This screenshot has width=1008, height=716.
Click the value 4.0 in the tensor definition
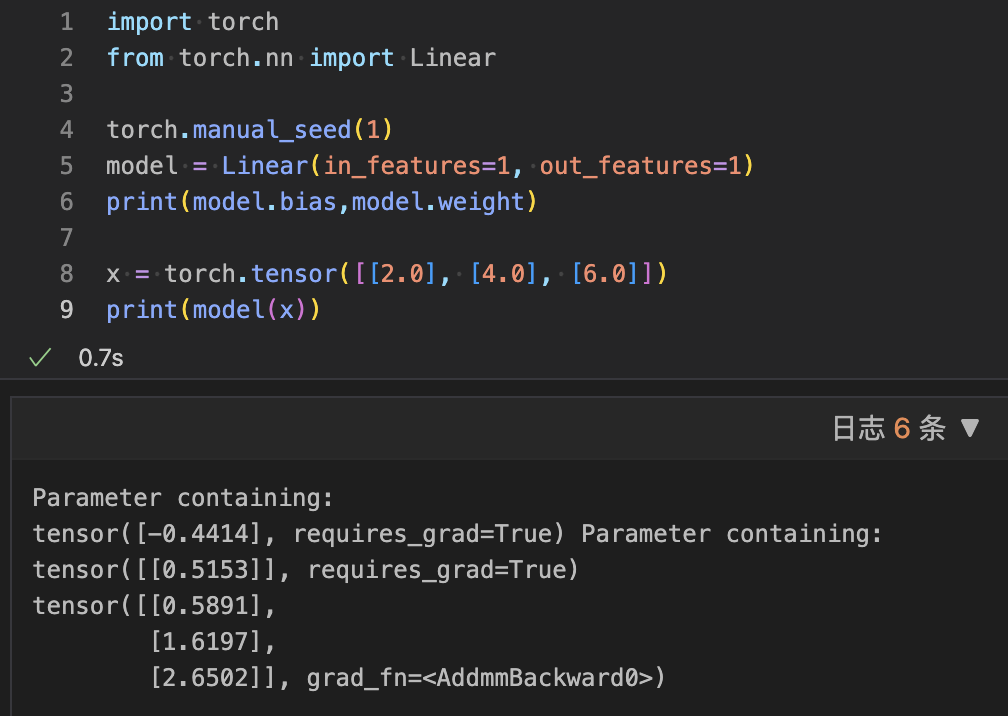503,273
